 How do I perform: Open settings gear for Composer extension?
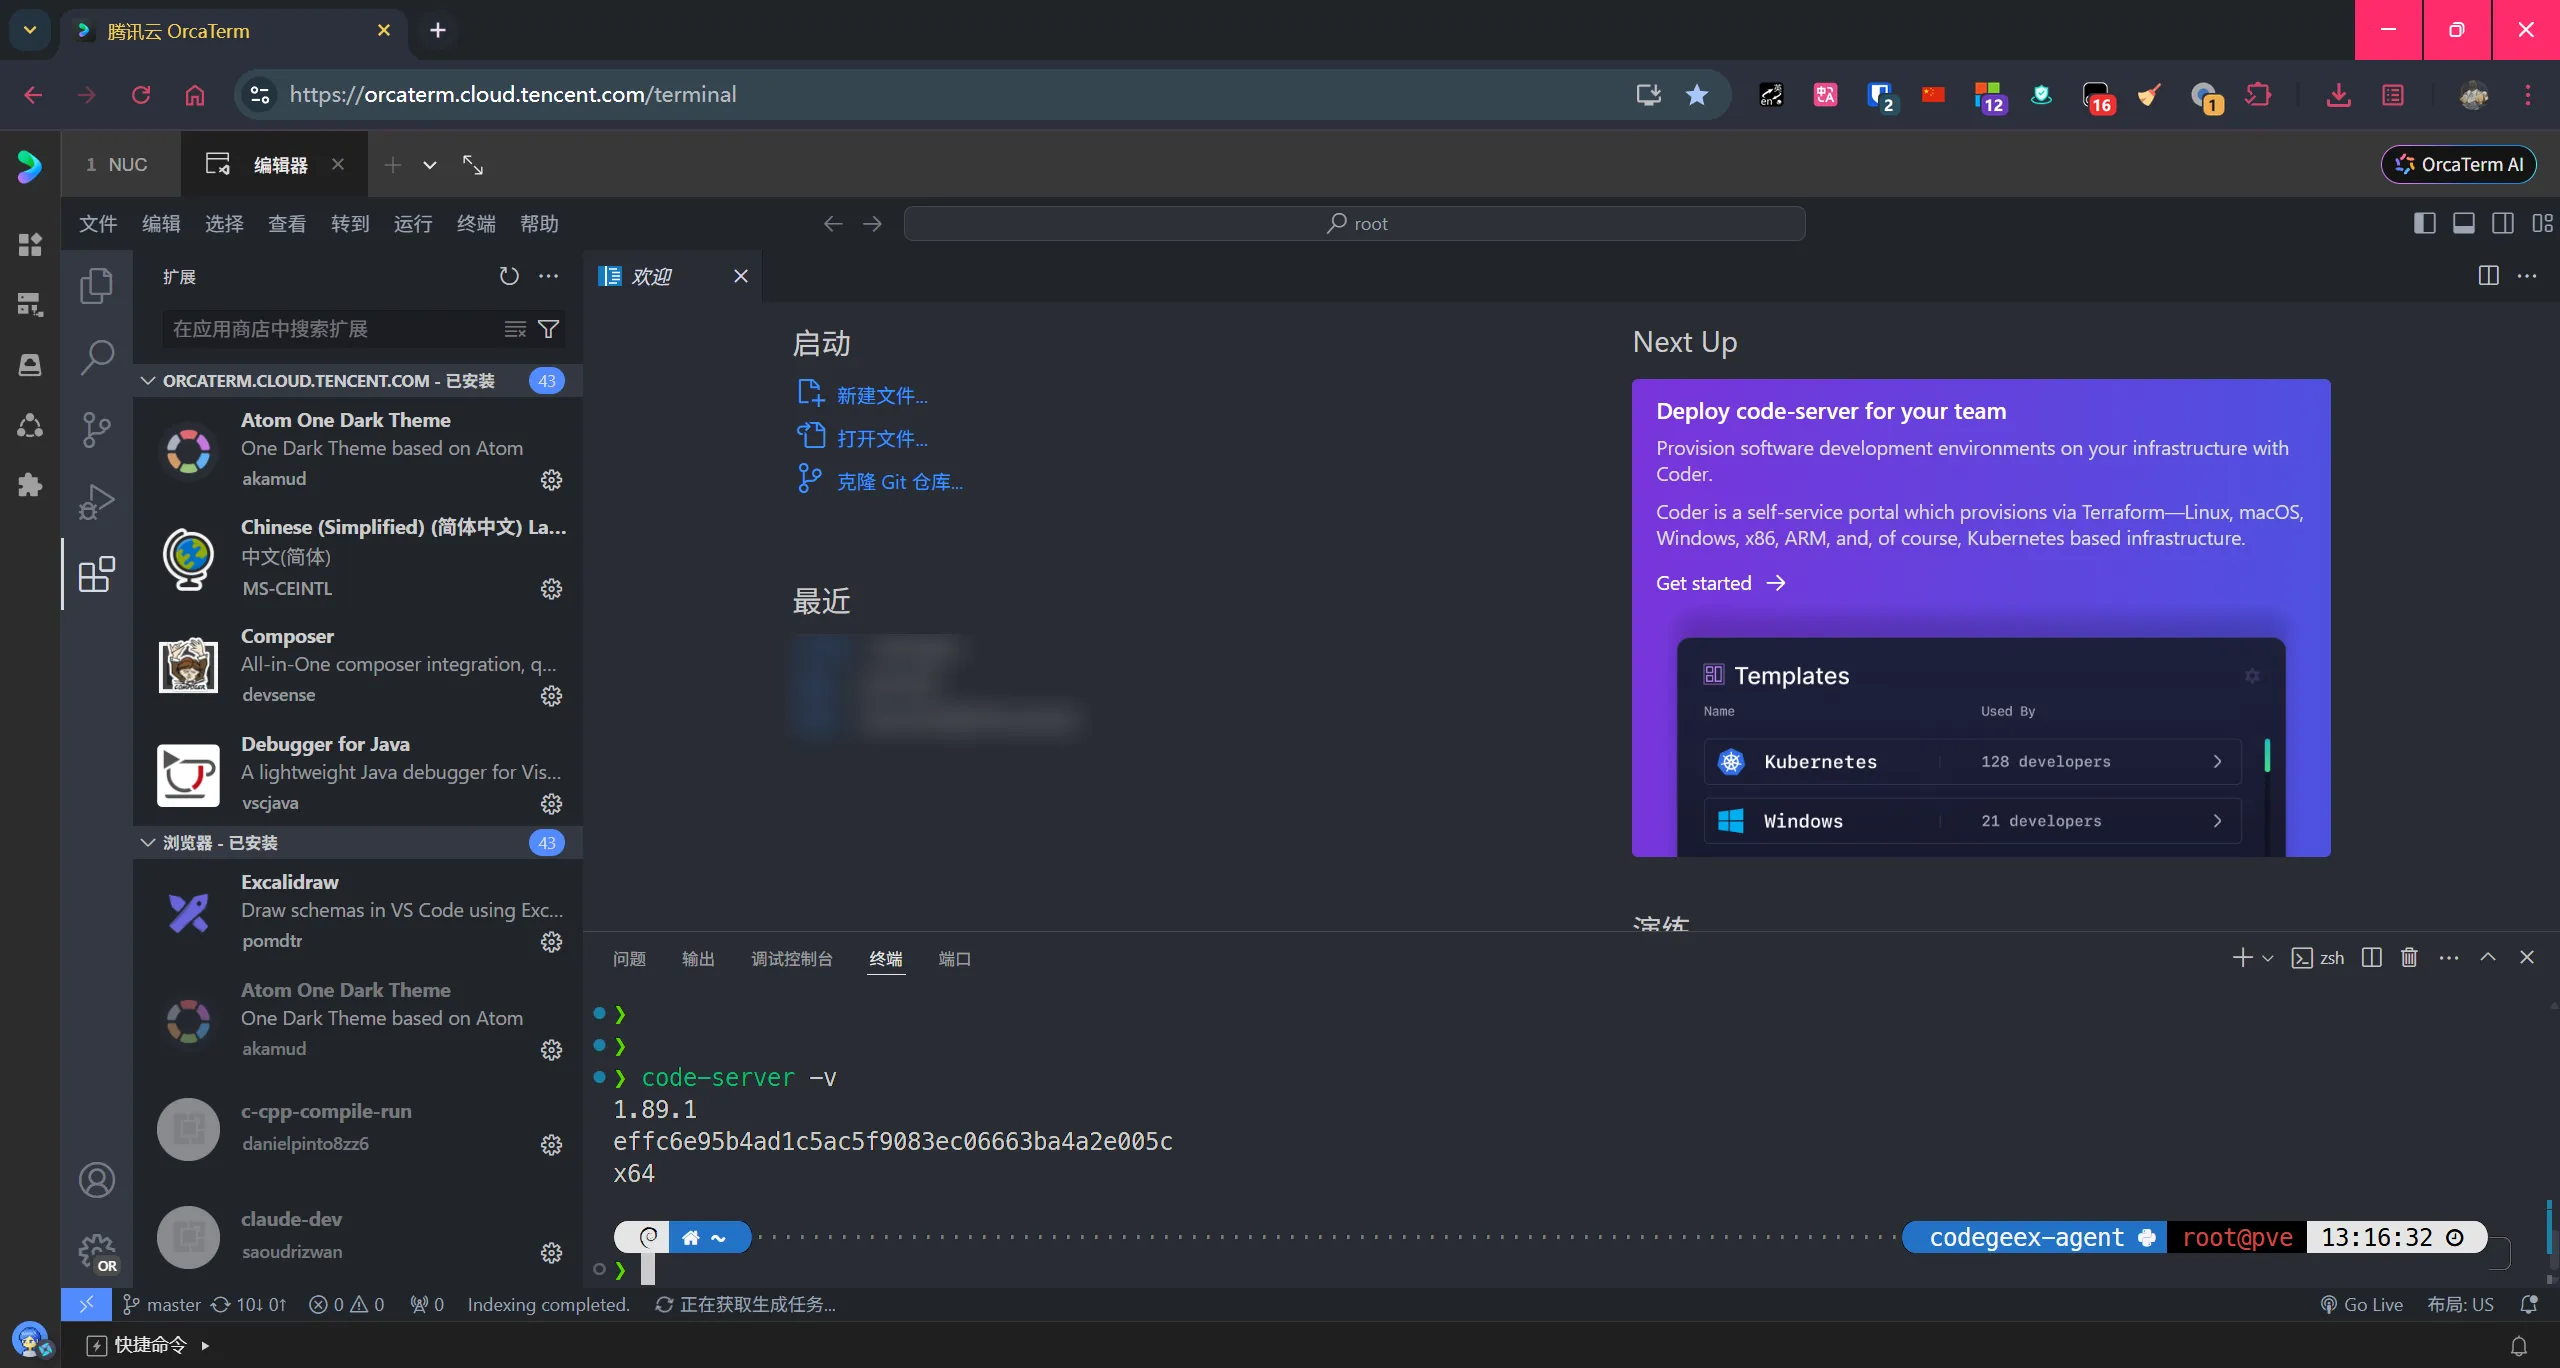[x=551, y=696]
